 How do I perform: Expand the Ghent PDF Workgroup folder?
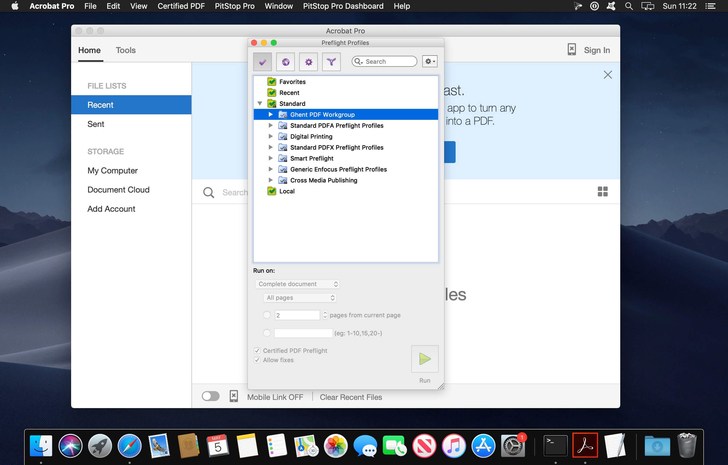click(x=270, y=115)
